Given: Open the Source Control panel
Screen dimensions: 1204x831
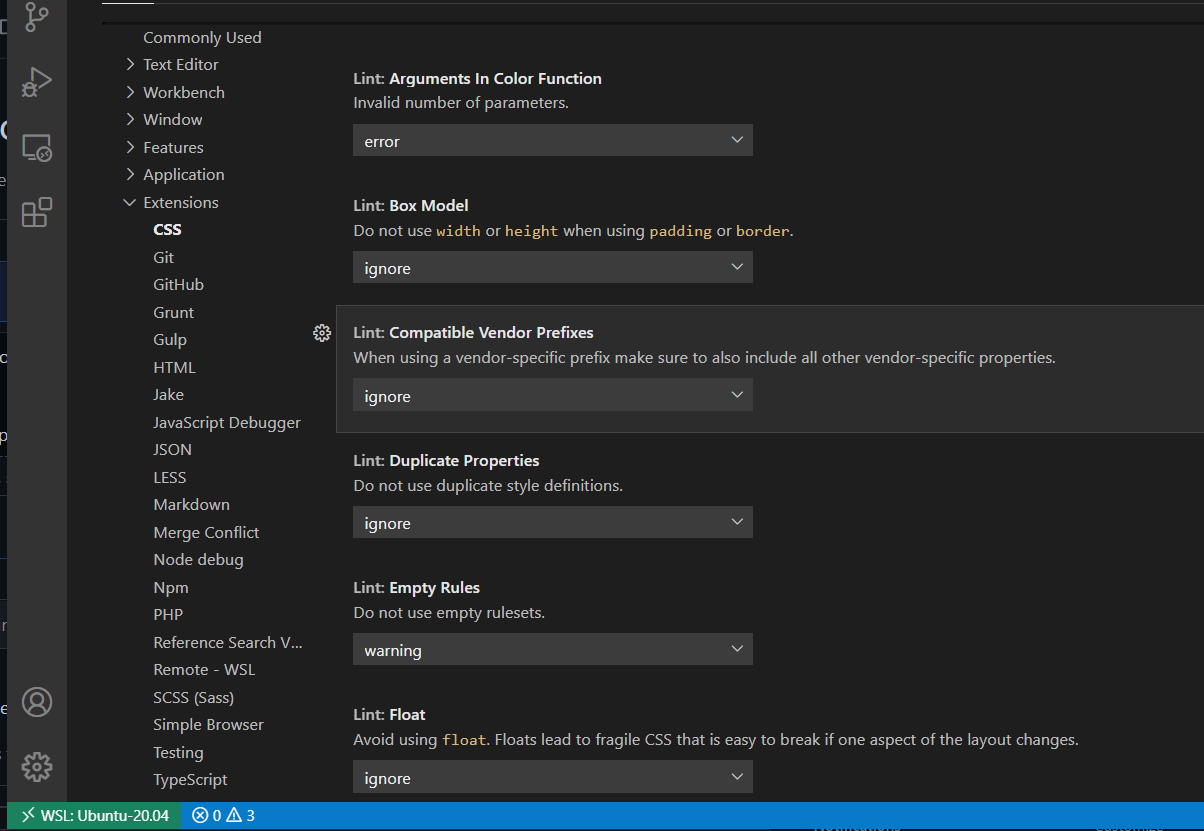Looking at the screenshot, I should (37, 18).
